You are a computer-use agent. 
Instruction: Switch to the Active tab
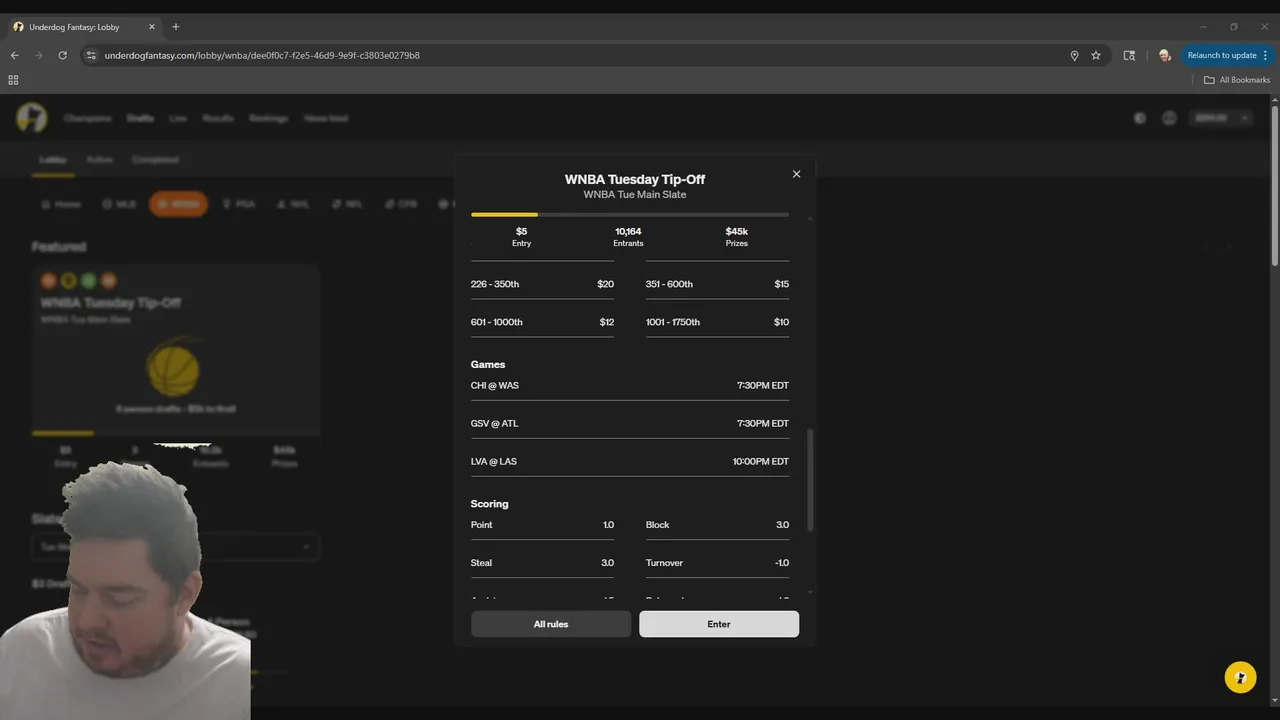click(x=99, y=159)
